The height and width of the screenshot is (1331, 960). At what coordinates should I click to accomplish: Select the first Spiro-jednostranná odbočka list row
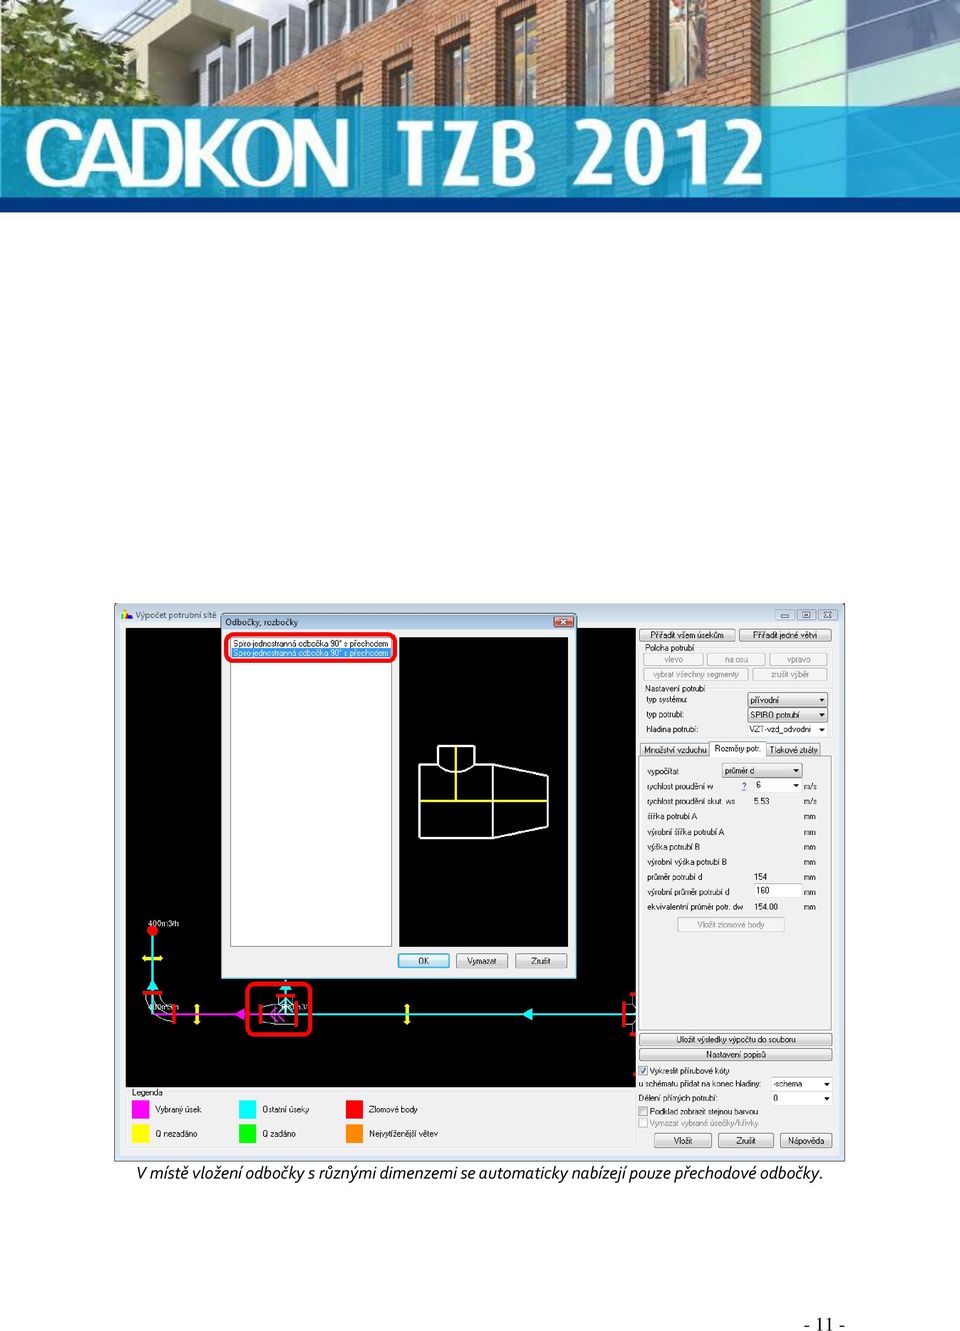(x=310, y=644)
